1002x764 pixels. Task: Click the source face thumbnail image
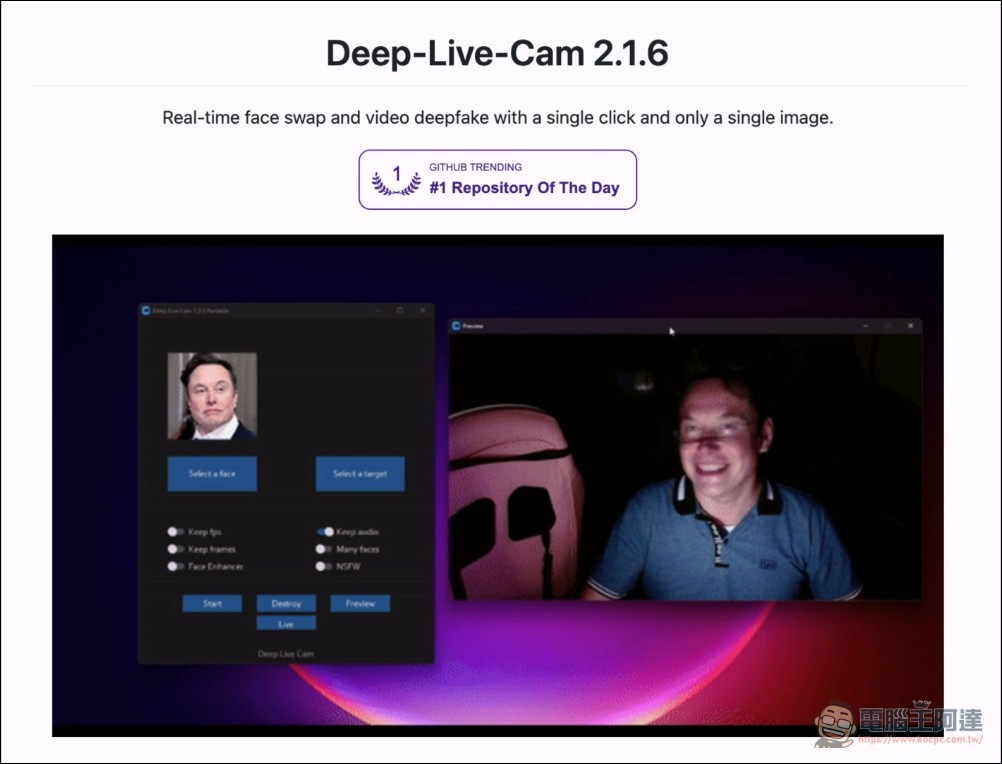(212, 395)
